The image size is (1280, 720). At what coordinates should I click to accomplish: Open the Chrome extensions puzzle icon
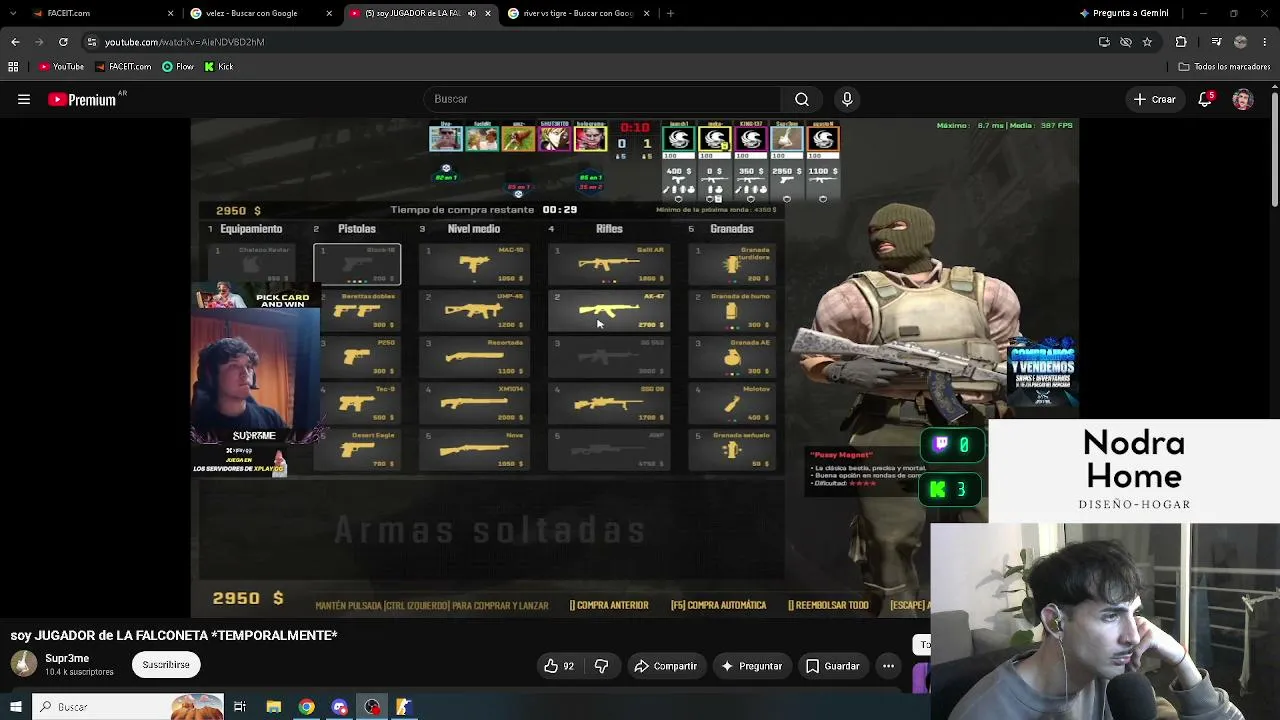click(1181, 42)
